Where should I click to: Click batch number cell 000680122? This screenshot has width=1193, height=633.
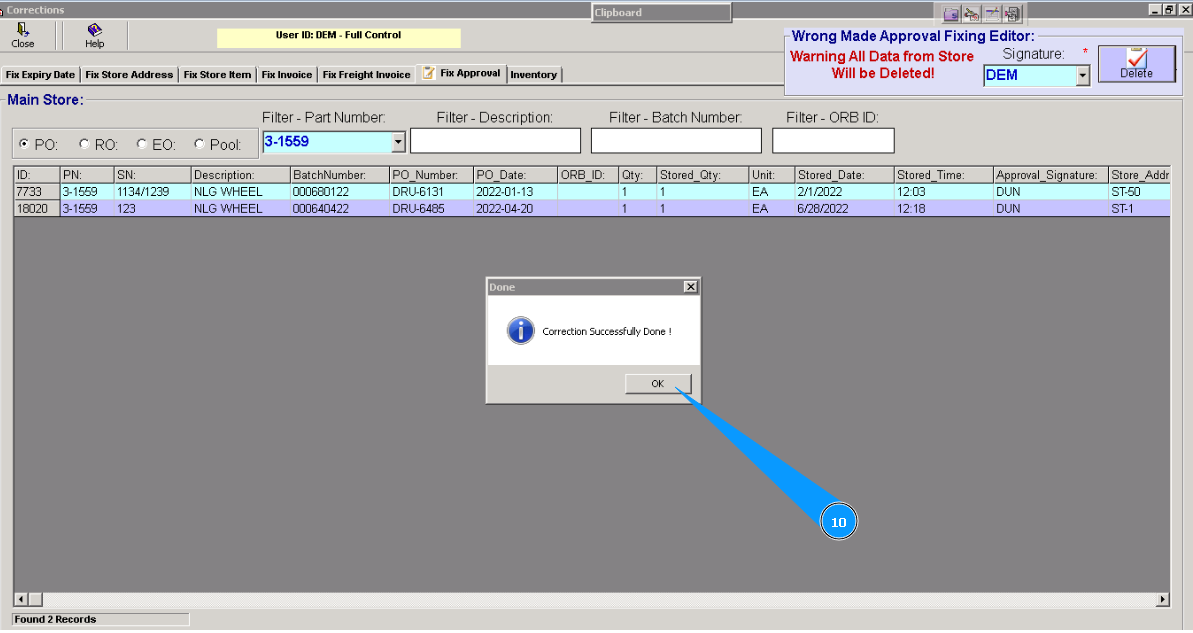(339, 192)
